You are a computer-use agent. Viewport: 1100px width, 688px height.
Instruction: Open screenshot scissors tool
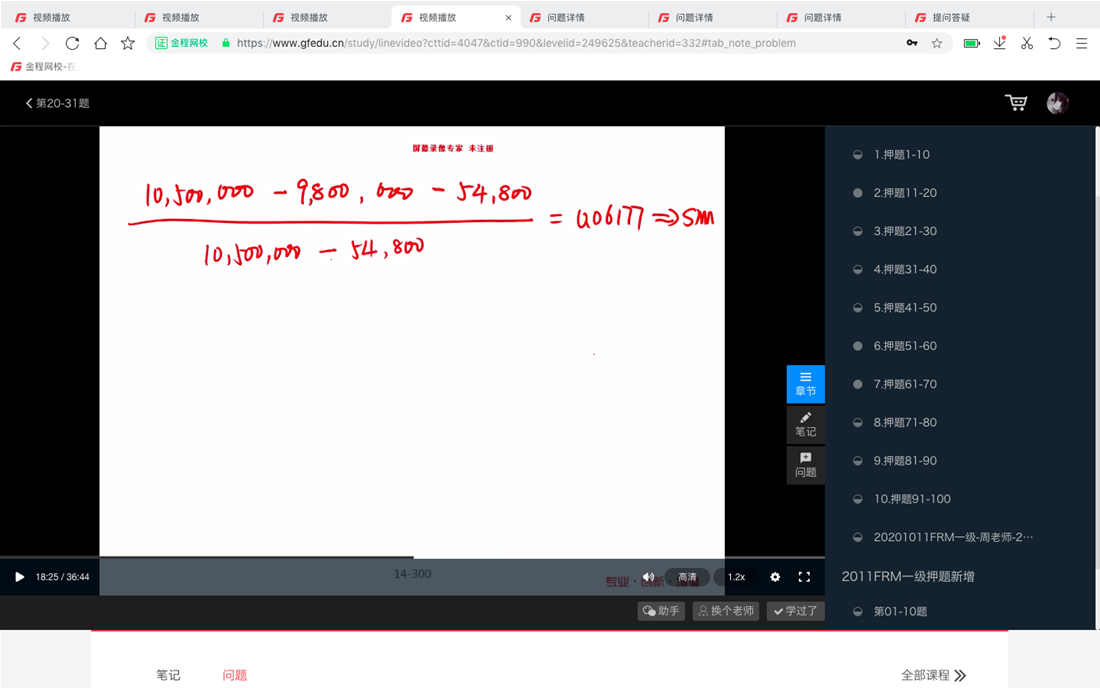1027,43
